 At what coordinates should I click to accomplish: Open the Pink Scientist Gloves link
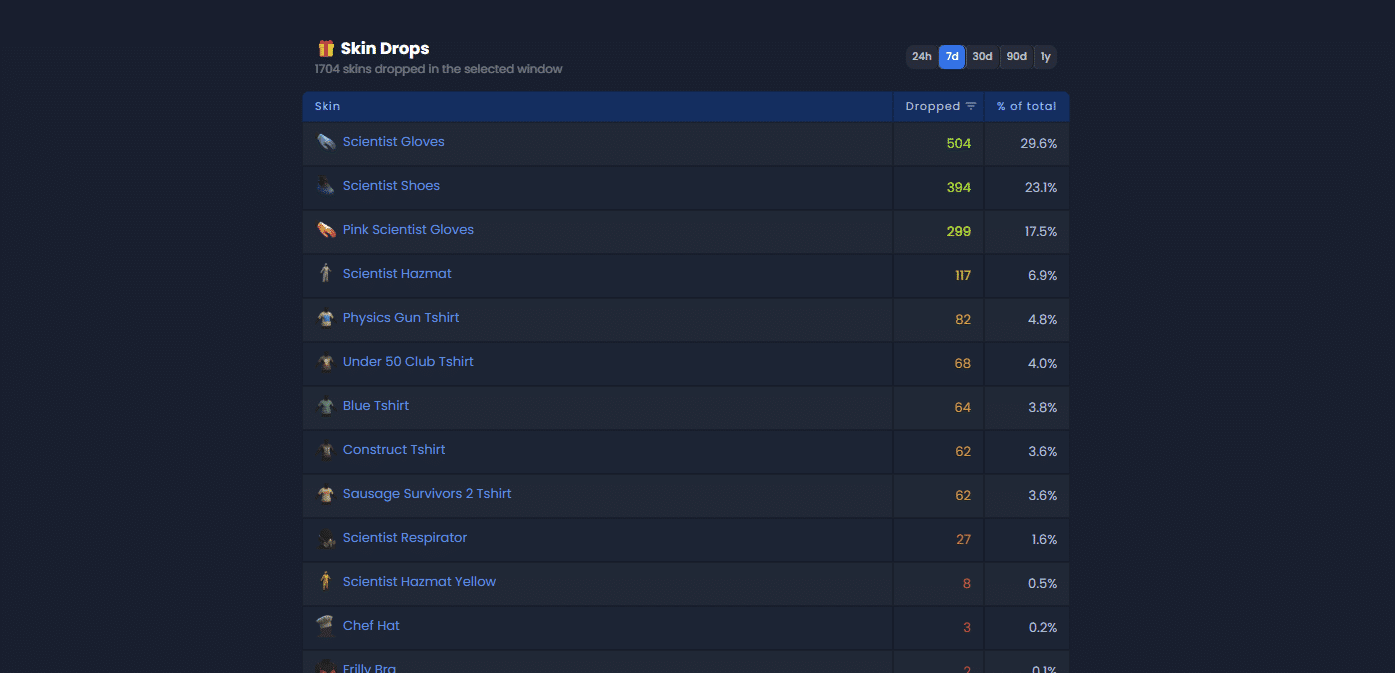[408, 230]
